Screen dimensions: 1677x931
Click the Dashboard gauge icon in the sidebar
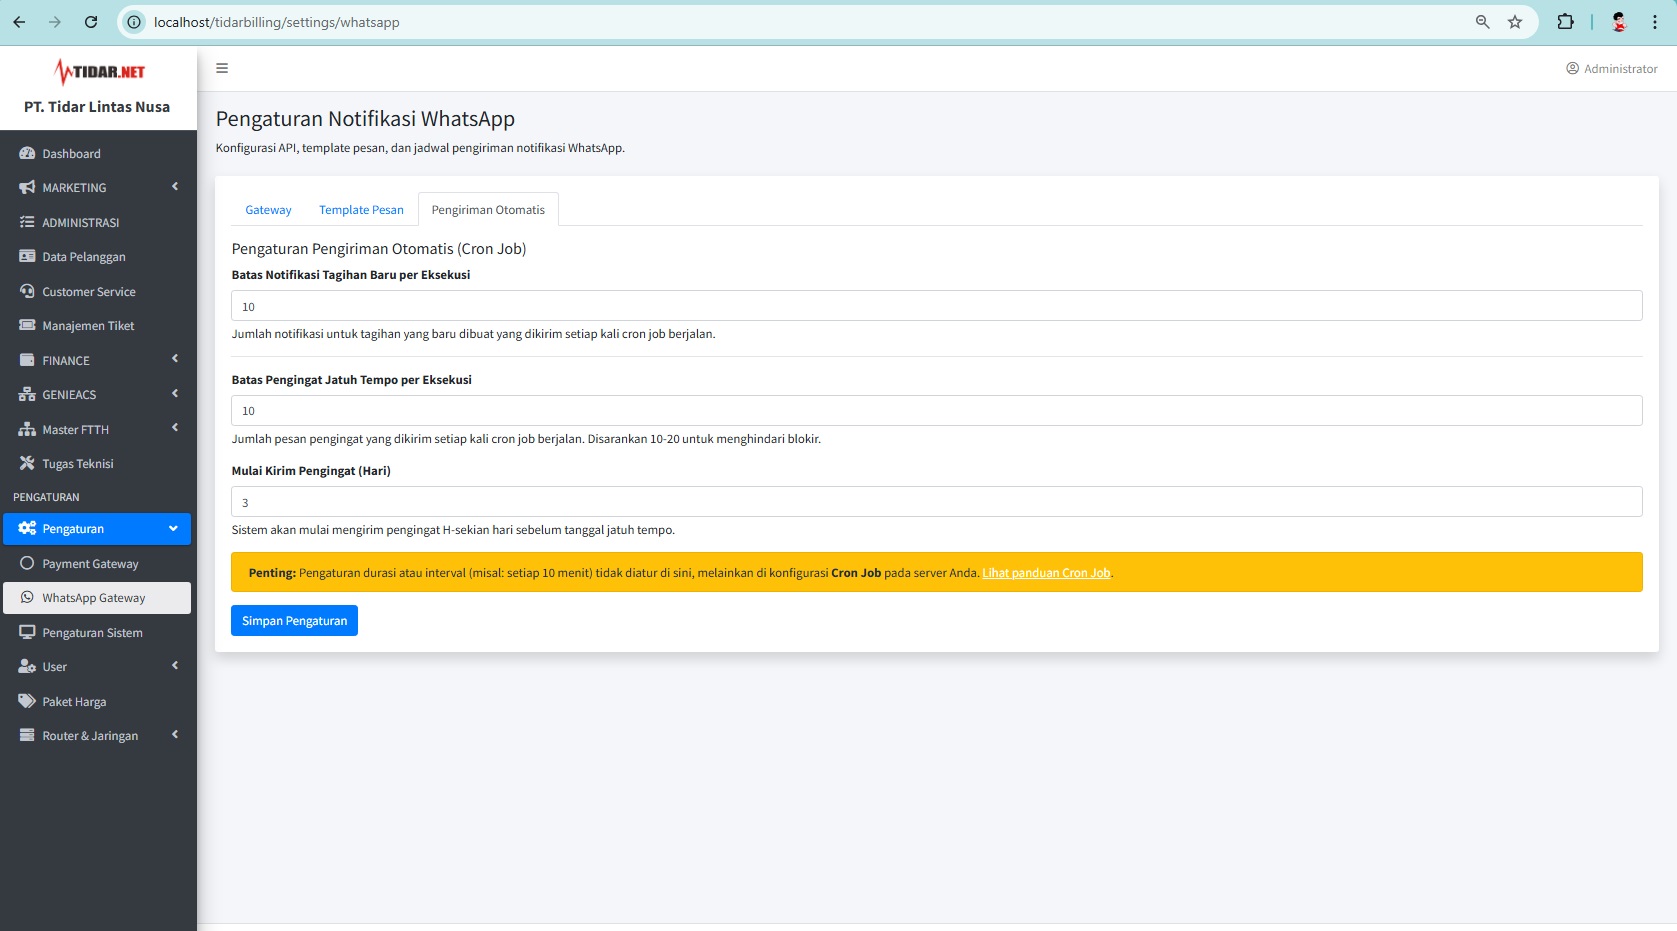27,154
